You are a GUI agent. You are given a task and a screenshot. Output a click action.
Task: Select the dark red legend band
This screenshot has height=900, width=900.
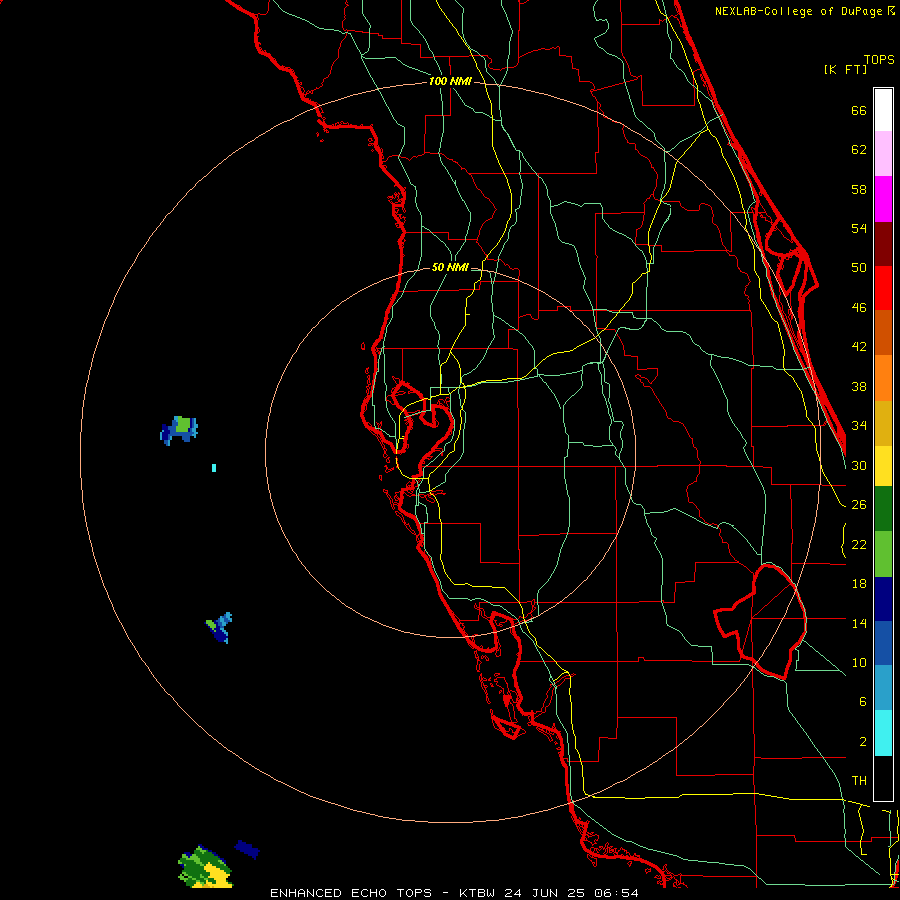click(x=883, y=244)
